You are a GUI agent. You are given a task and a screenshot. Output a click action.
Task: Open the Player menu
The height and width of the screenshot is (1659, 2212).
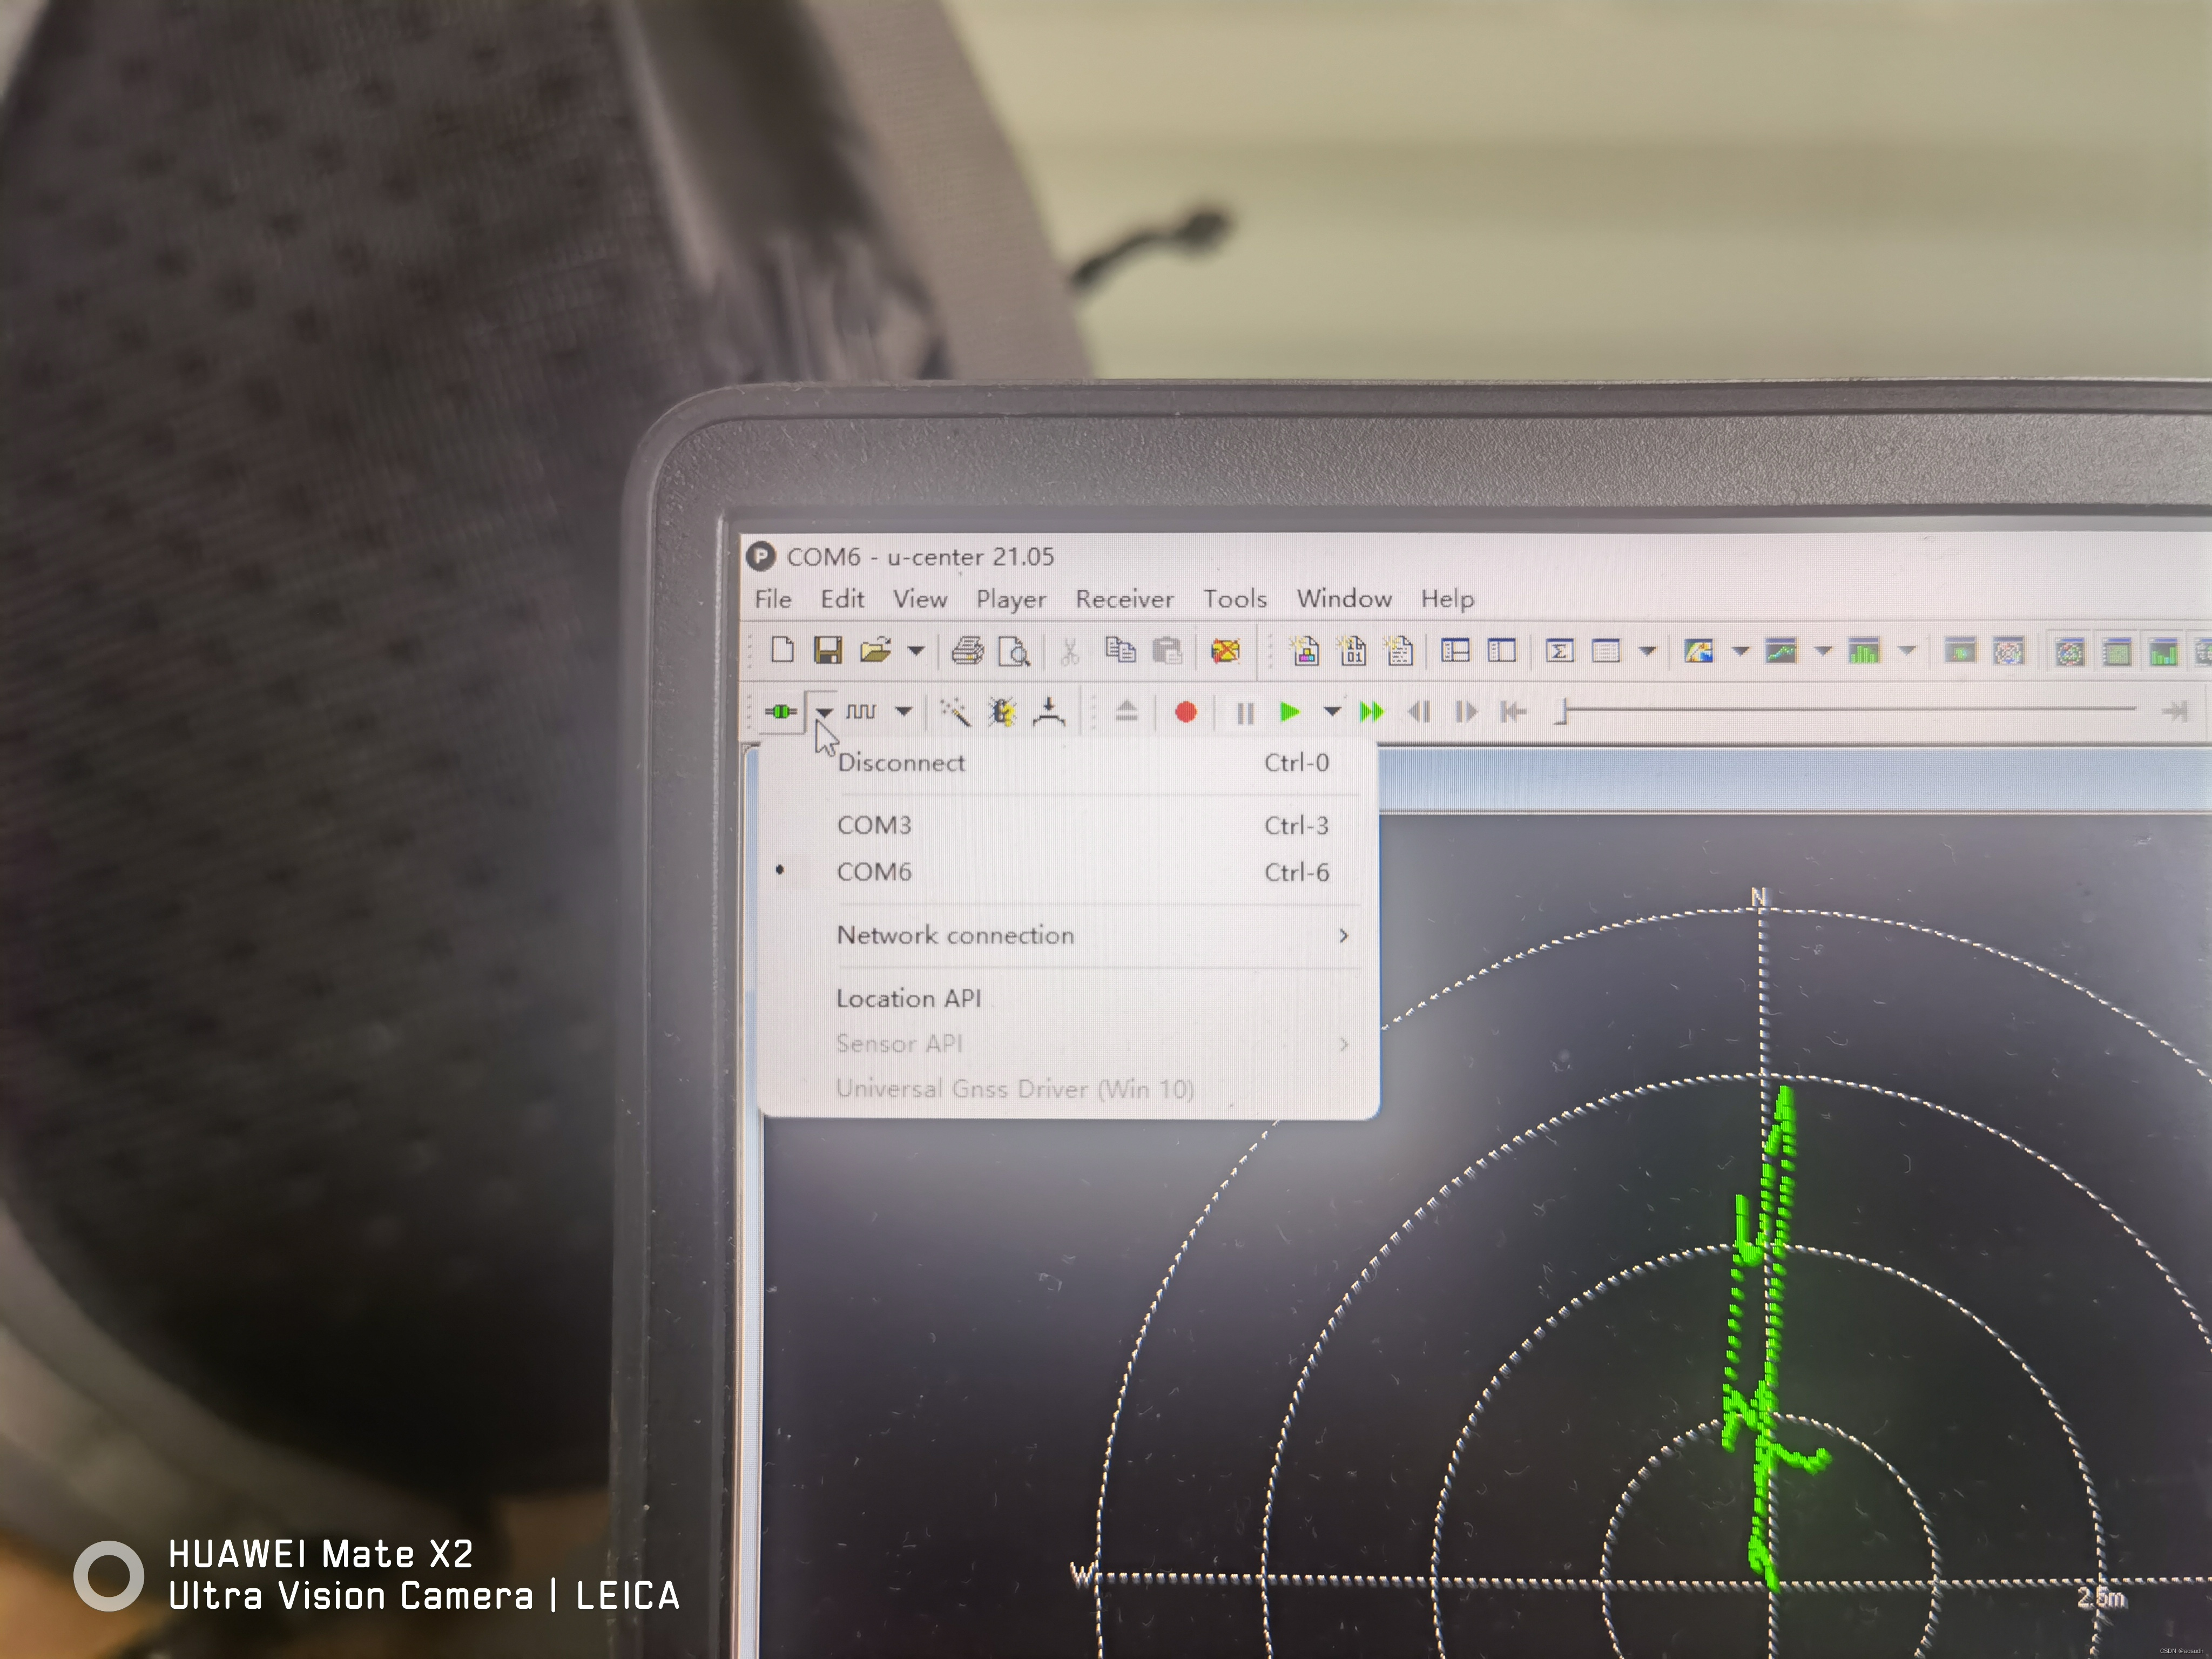(1011, 599)
